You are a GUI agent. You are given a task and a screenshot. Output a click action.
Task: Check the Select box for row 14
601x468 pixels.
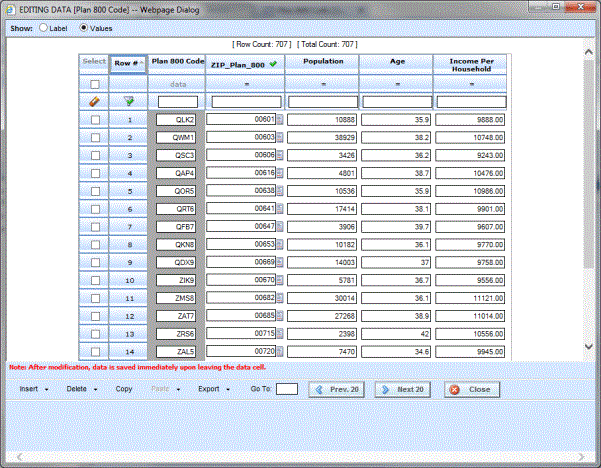tap(95, 351)
